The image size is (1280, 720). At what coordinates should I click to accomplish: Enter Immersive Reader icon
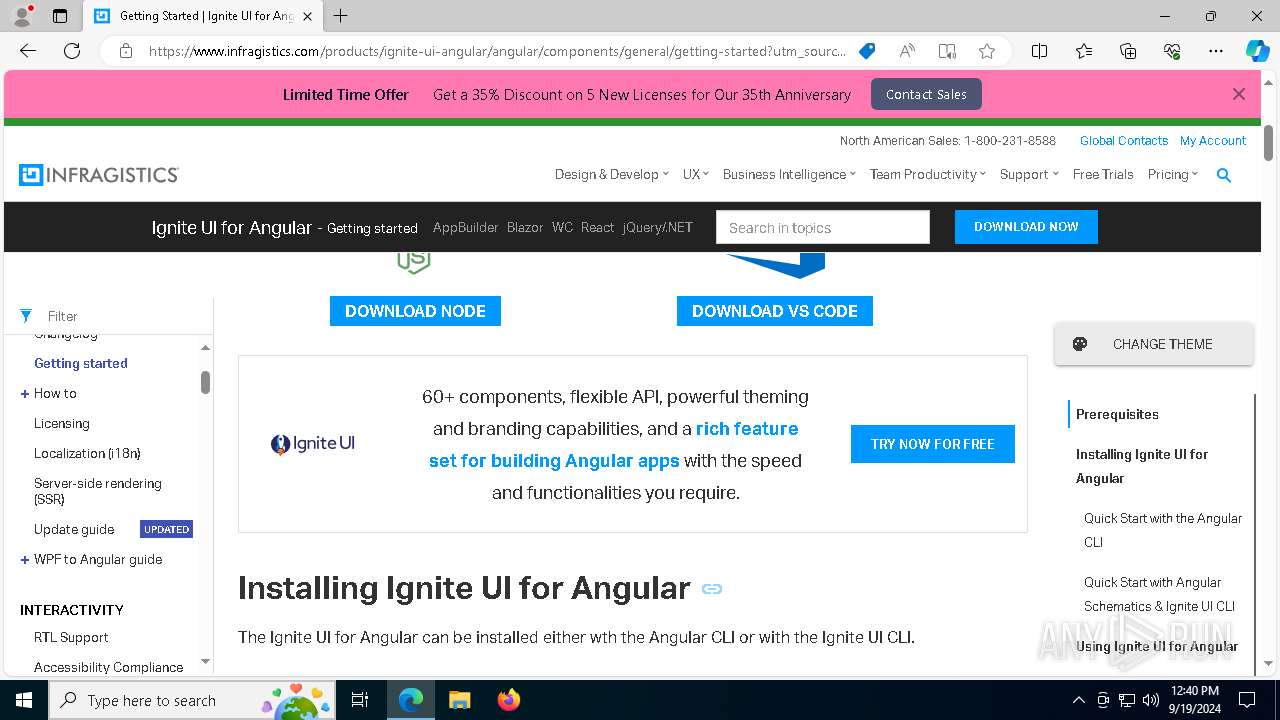pos(947,51)
